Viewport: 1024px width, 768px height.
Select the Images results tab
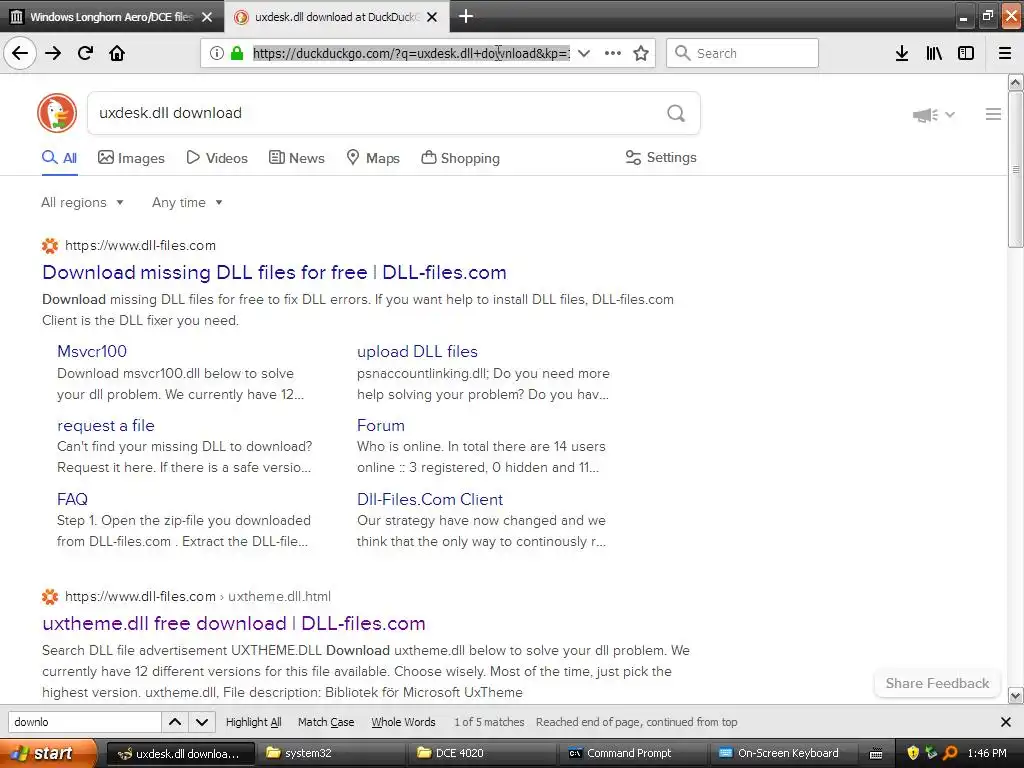[131, 158]
